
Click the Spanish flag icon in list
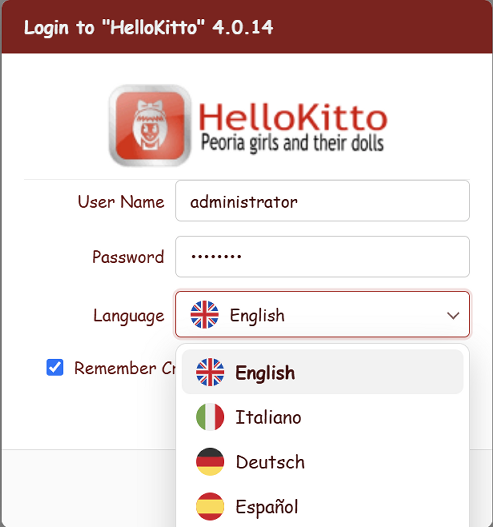210,506
